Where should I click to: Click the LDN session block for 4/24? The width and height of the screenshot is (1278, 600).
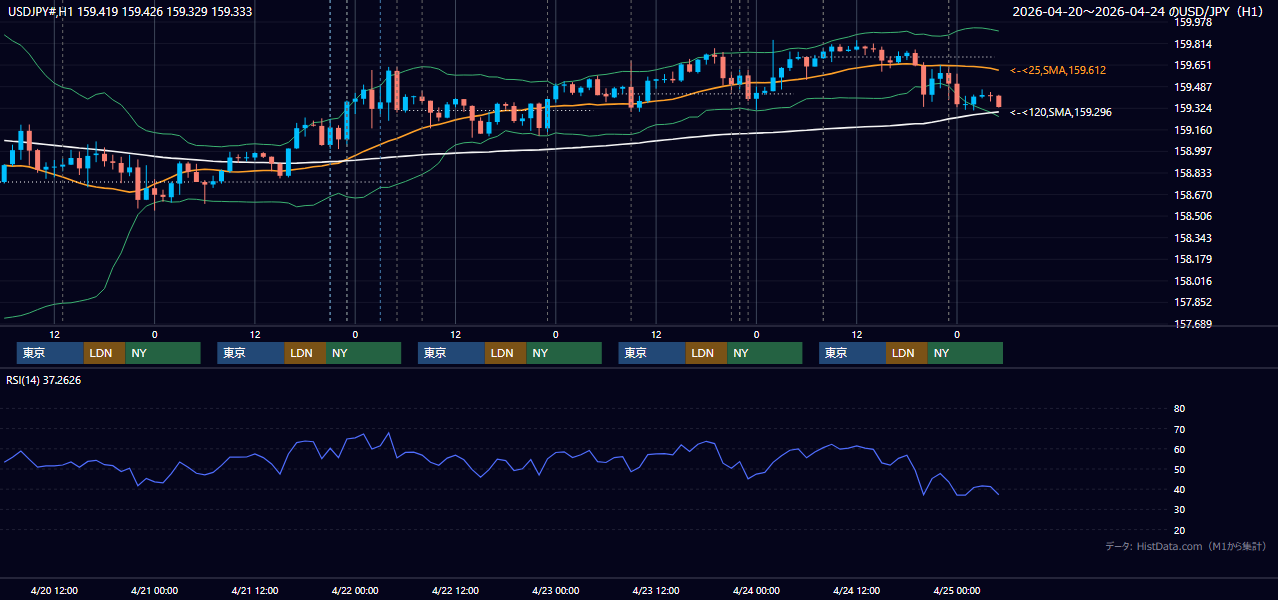(x=906, y=353)
